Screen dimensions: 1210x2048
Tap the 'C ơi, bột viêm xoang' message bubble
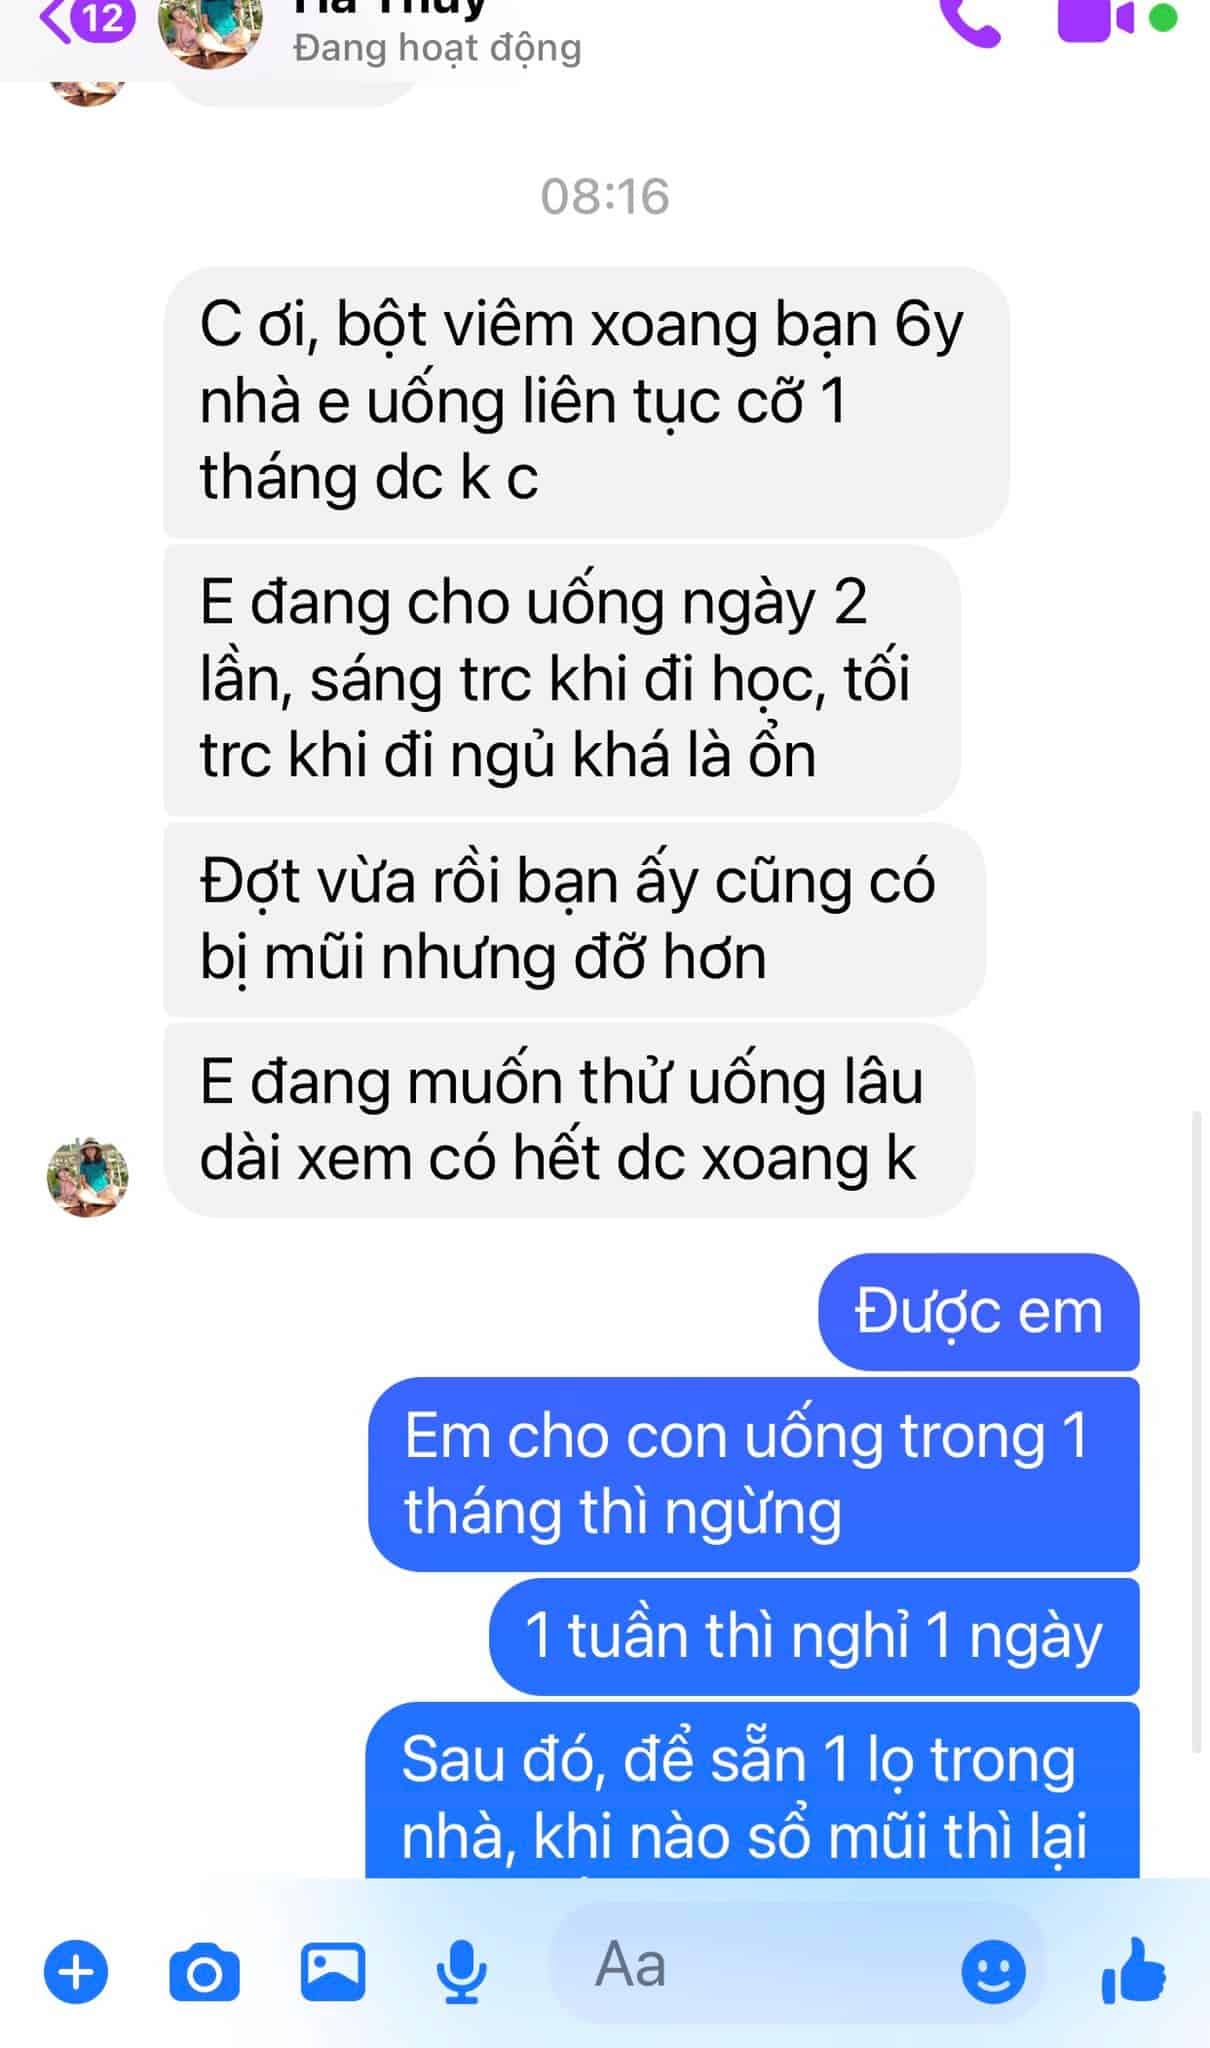coord(586,401)
